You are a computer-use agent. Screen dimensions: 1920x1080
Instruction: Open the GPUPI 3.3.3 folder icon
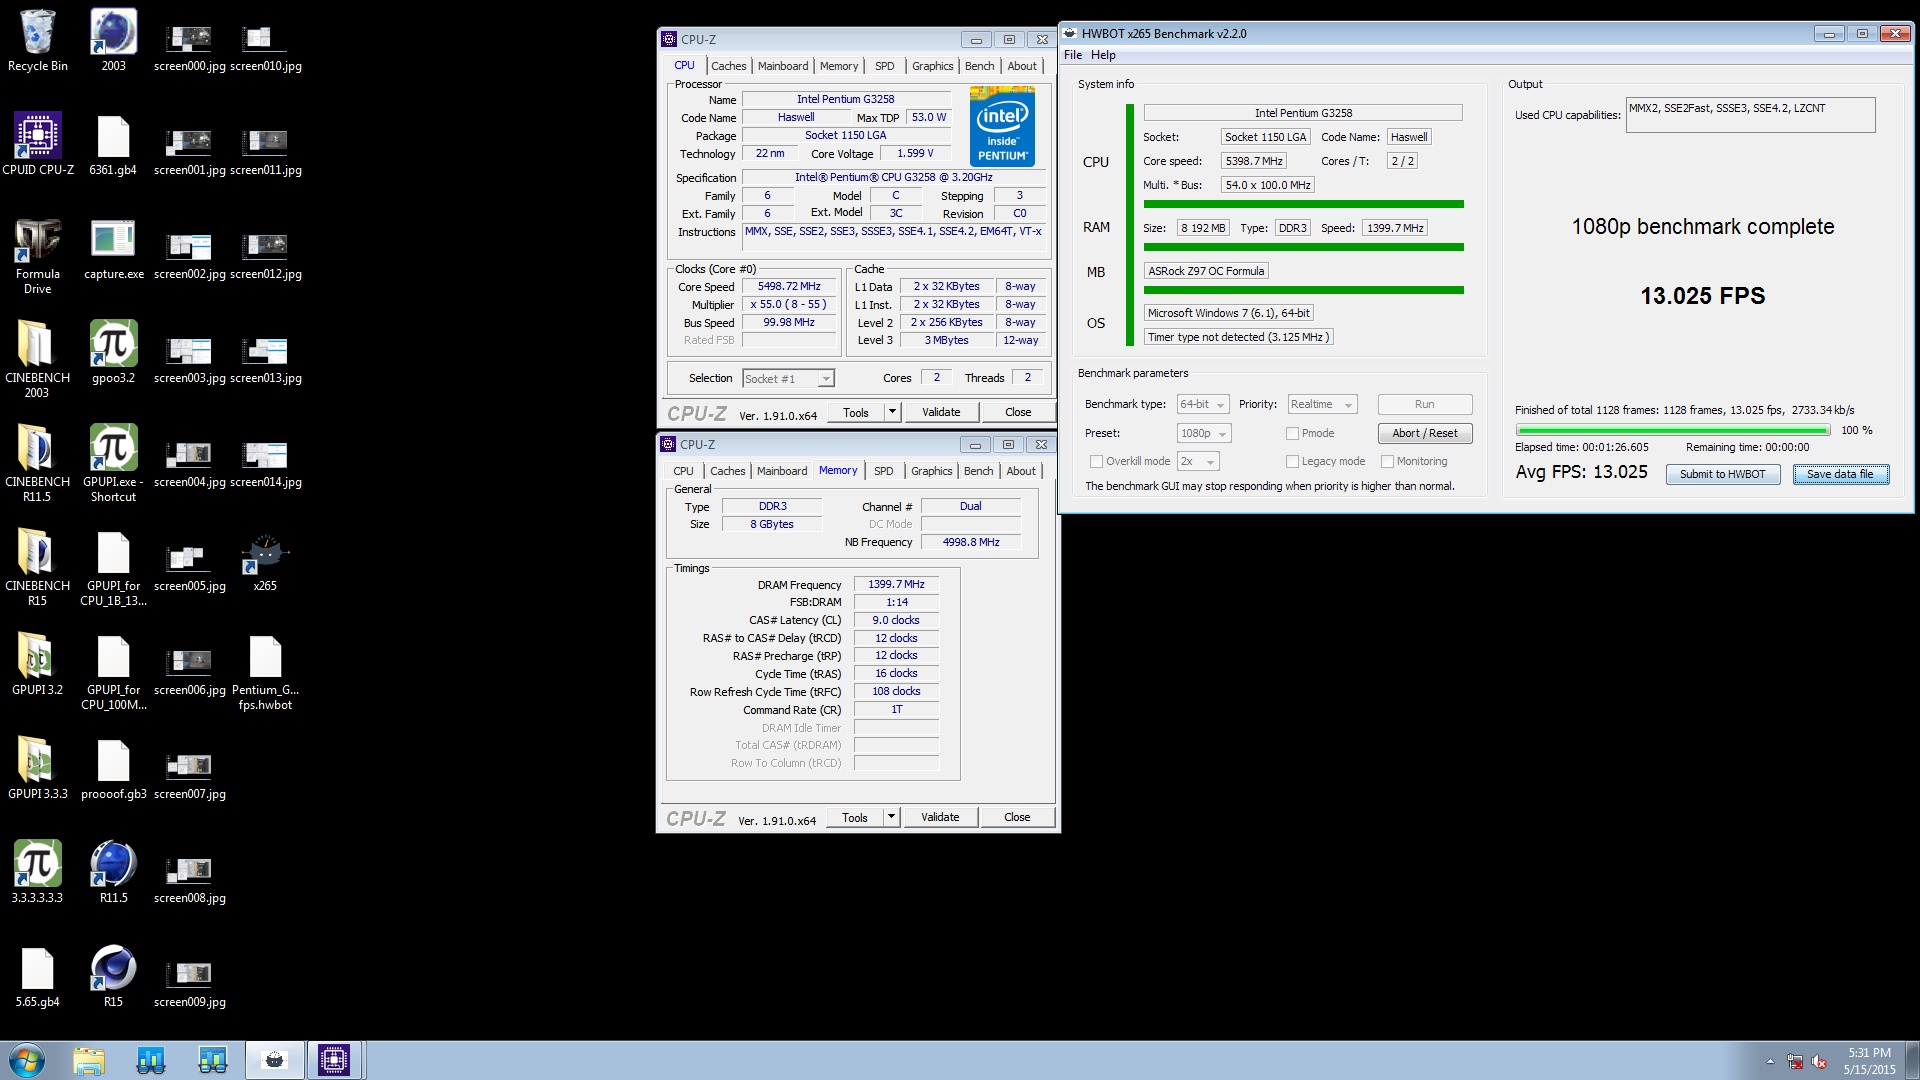pos(37,768)
